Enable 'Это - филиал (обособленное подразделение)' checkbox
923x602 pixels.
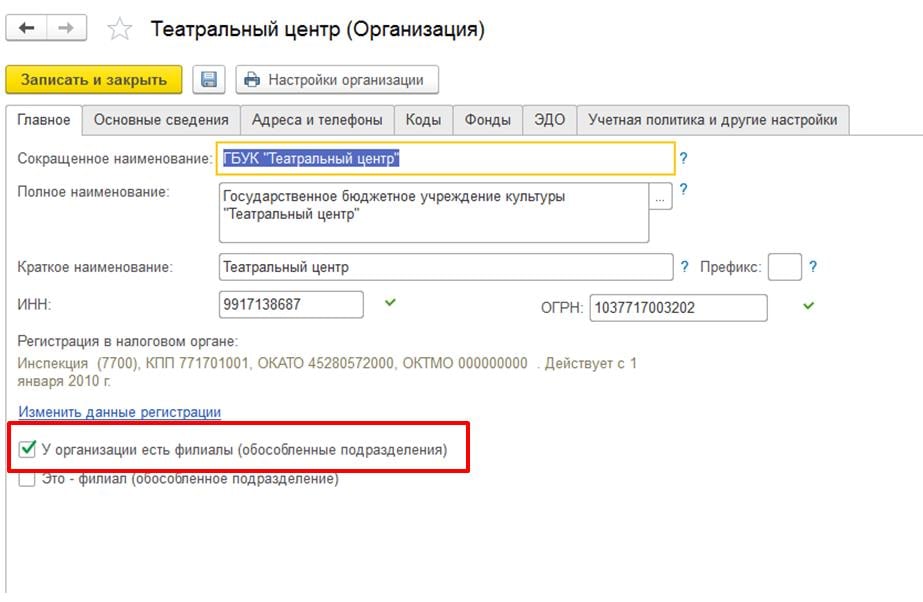click(26, 479)
